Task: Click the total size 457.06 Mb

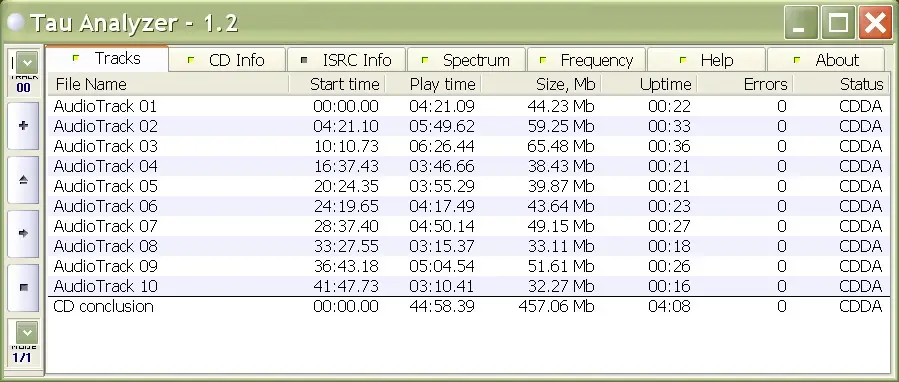Action: pos(556,306)
